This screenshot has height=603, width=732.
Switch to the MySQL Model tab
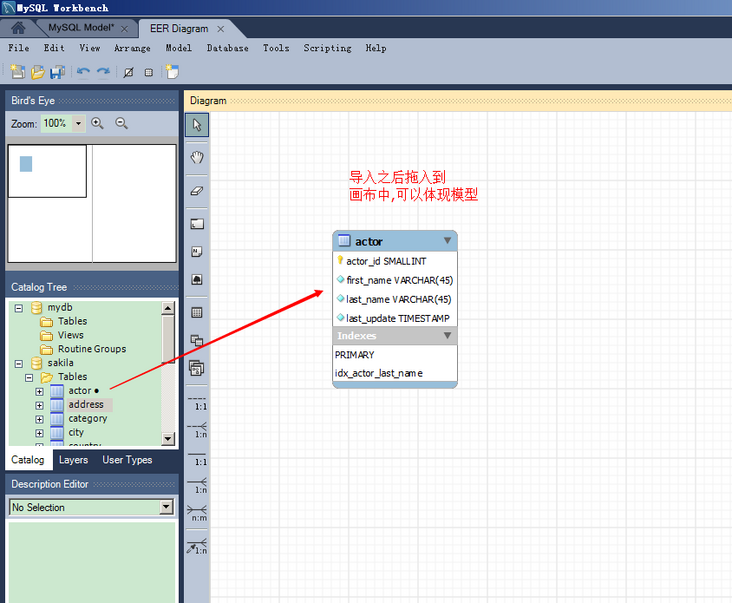coord(81,29)
